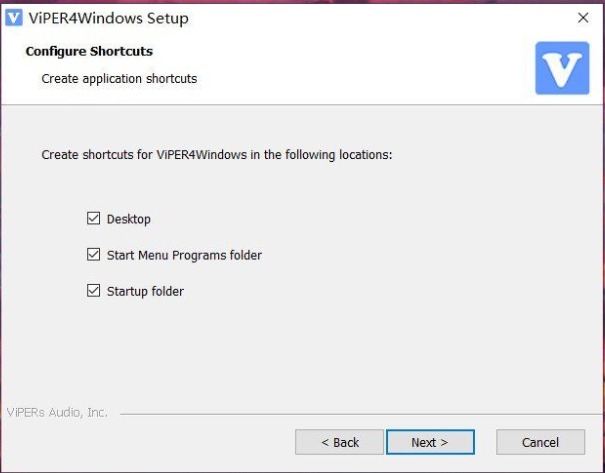Click the "Create shortcuts for ViPER4Windows" instruction text
The image size is (605, 473).
click(x=216, y=155)
